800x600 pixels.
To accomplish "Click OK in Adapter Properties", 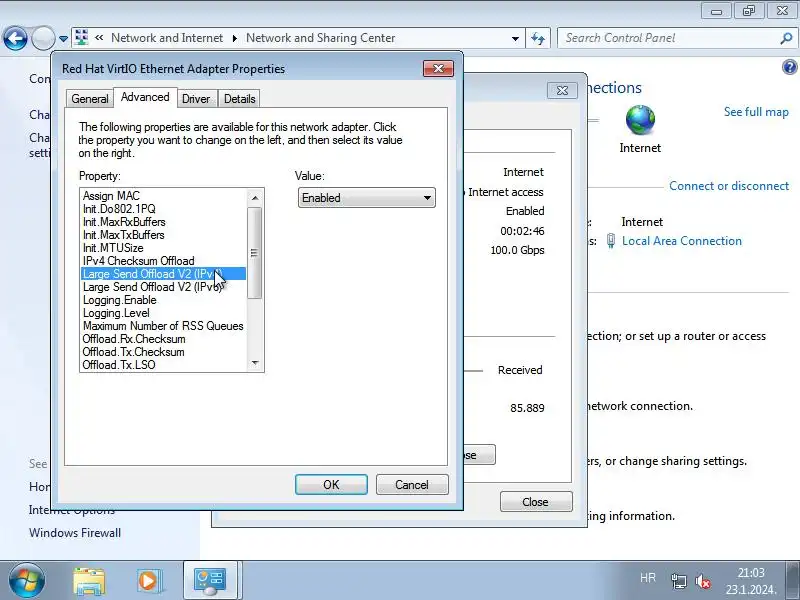I will pos(331,484).
